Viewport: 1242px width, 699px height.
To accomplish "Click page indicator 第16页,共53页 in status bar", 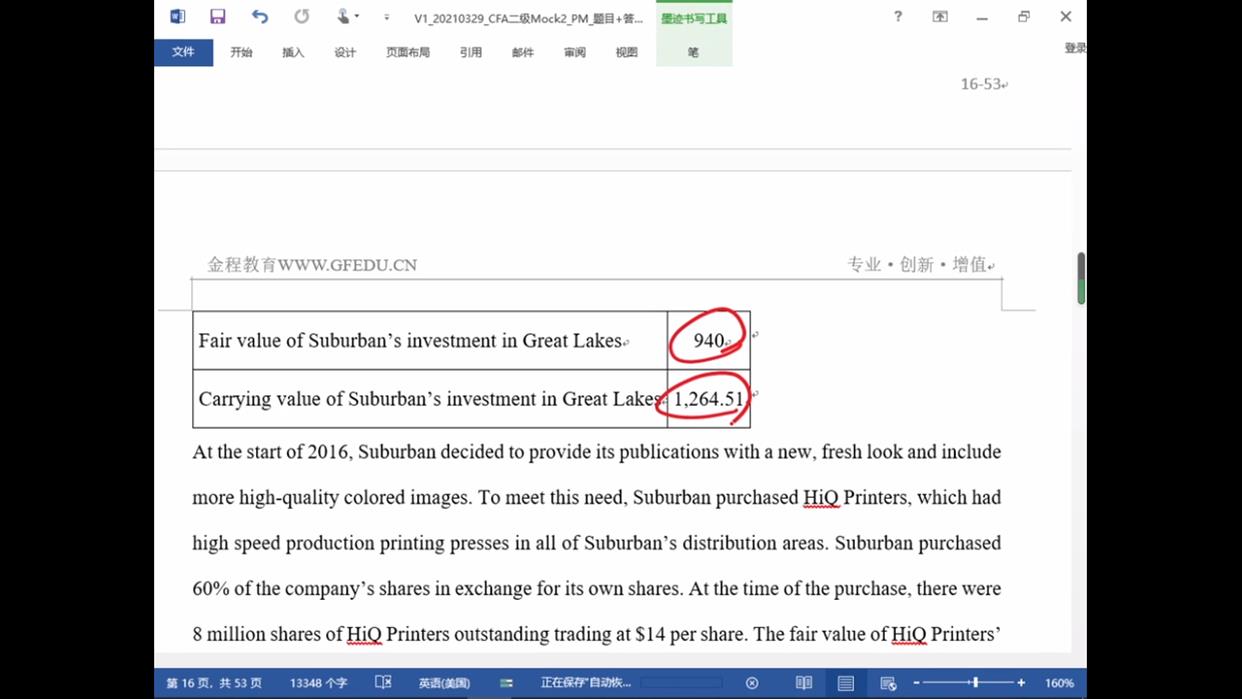I will click(x=214, y=683).
